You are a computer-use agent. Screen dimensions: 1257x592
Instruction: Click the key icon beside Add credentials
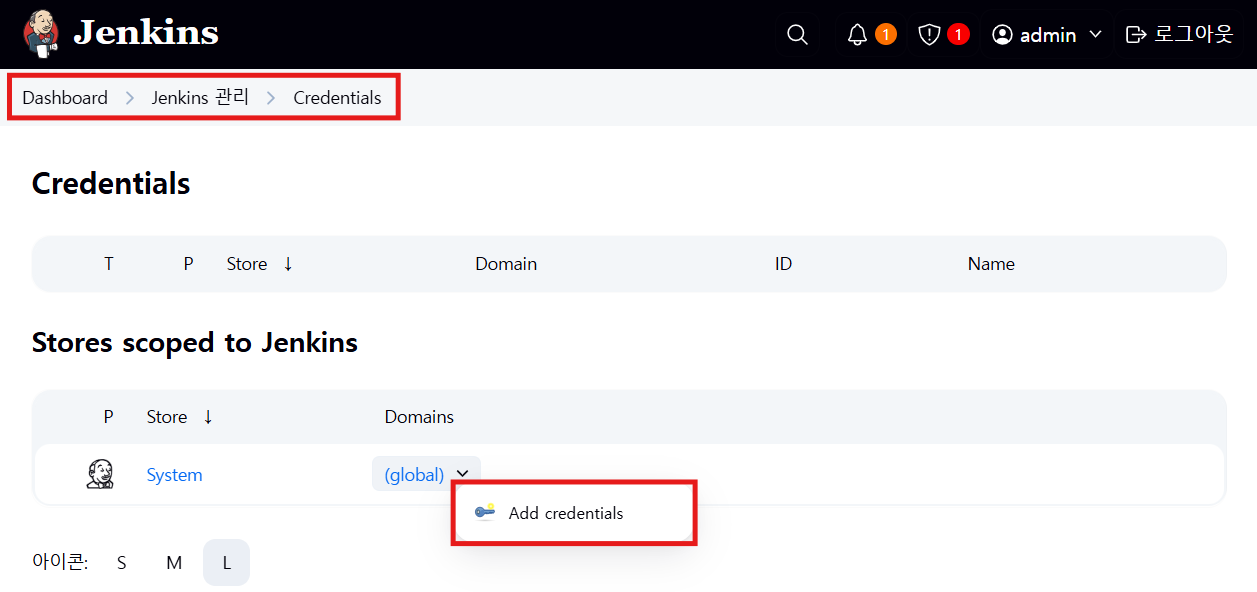[x=485, y=513]
